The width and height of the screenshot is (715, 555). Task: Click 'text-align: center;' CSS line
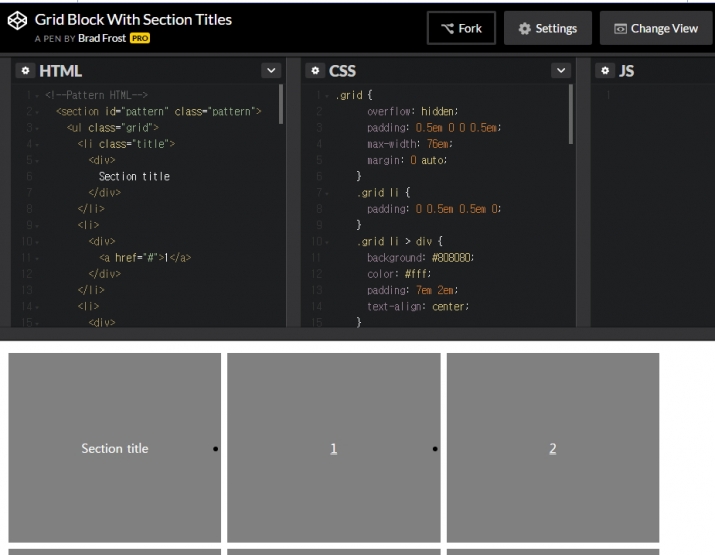click(418, 306)
